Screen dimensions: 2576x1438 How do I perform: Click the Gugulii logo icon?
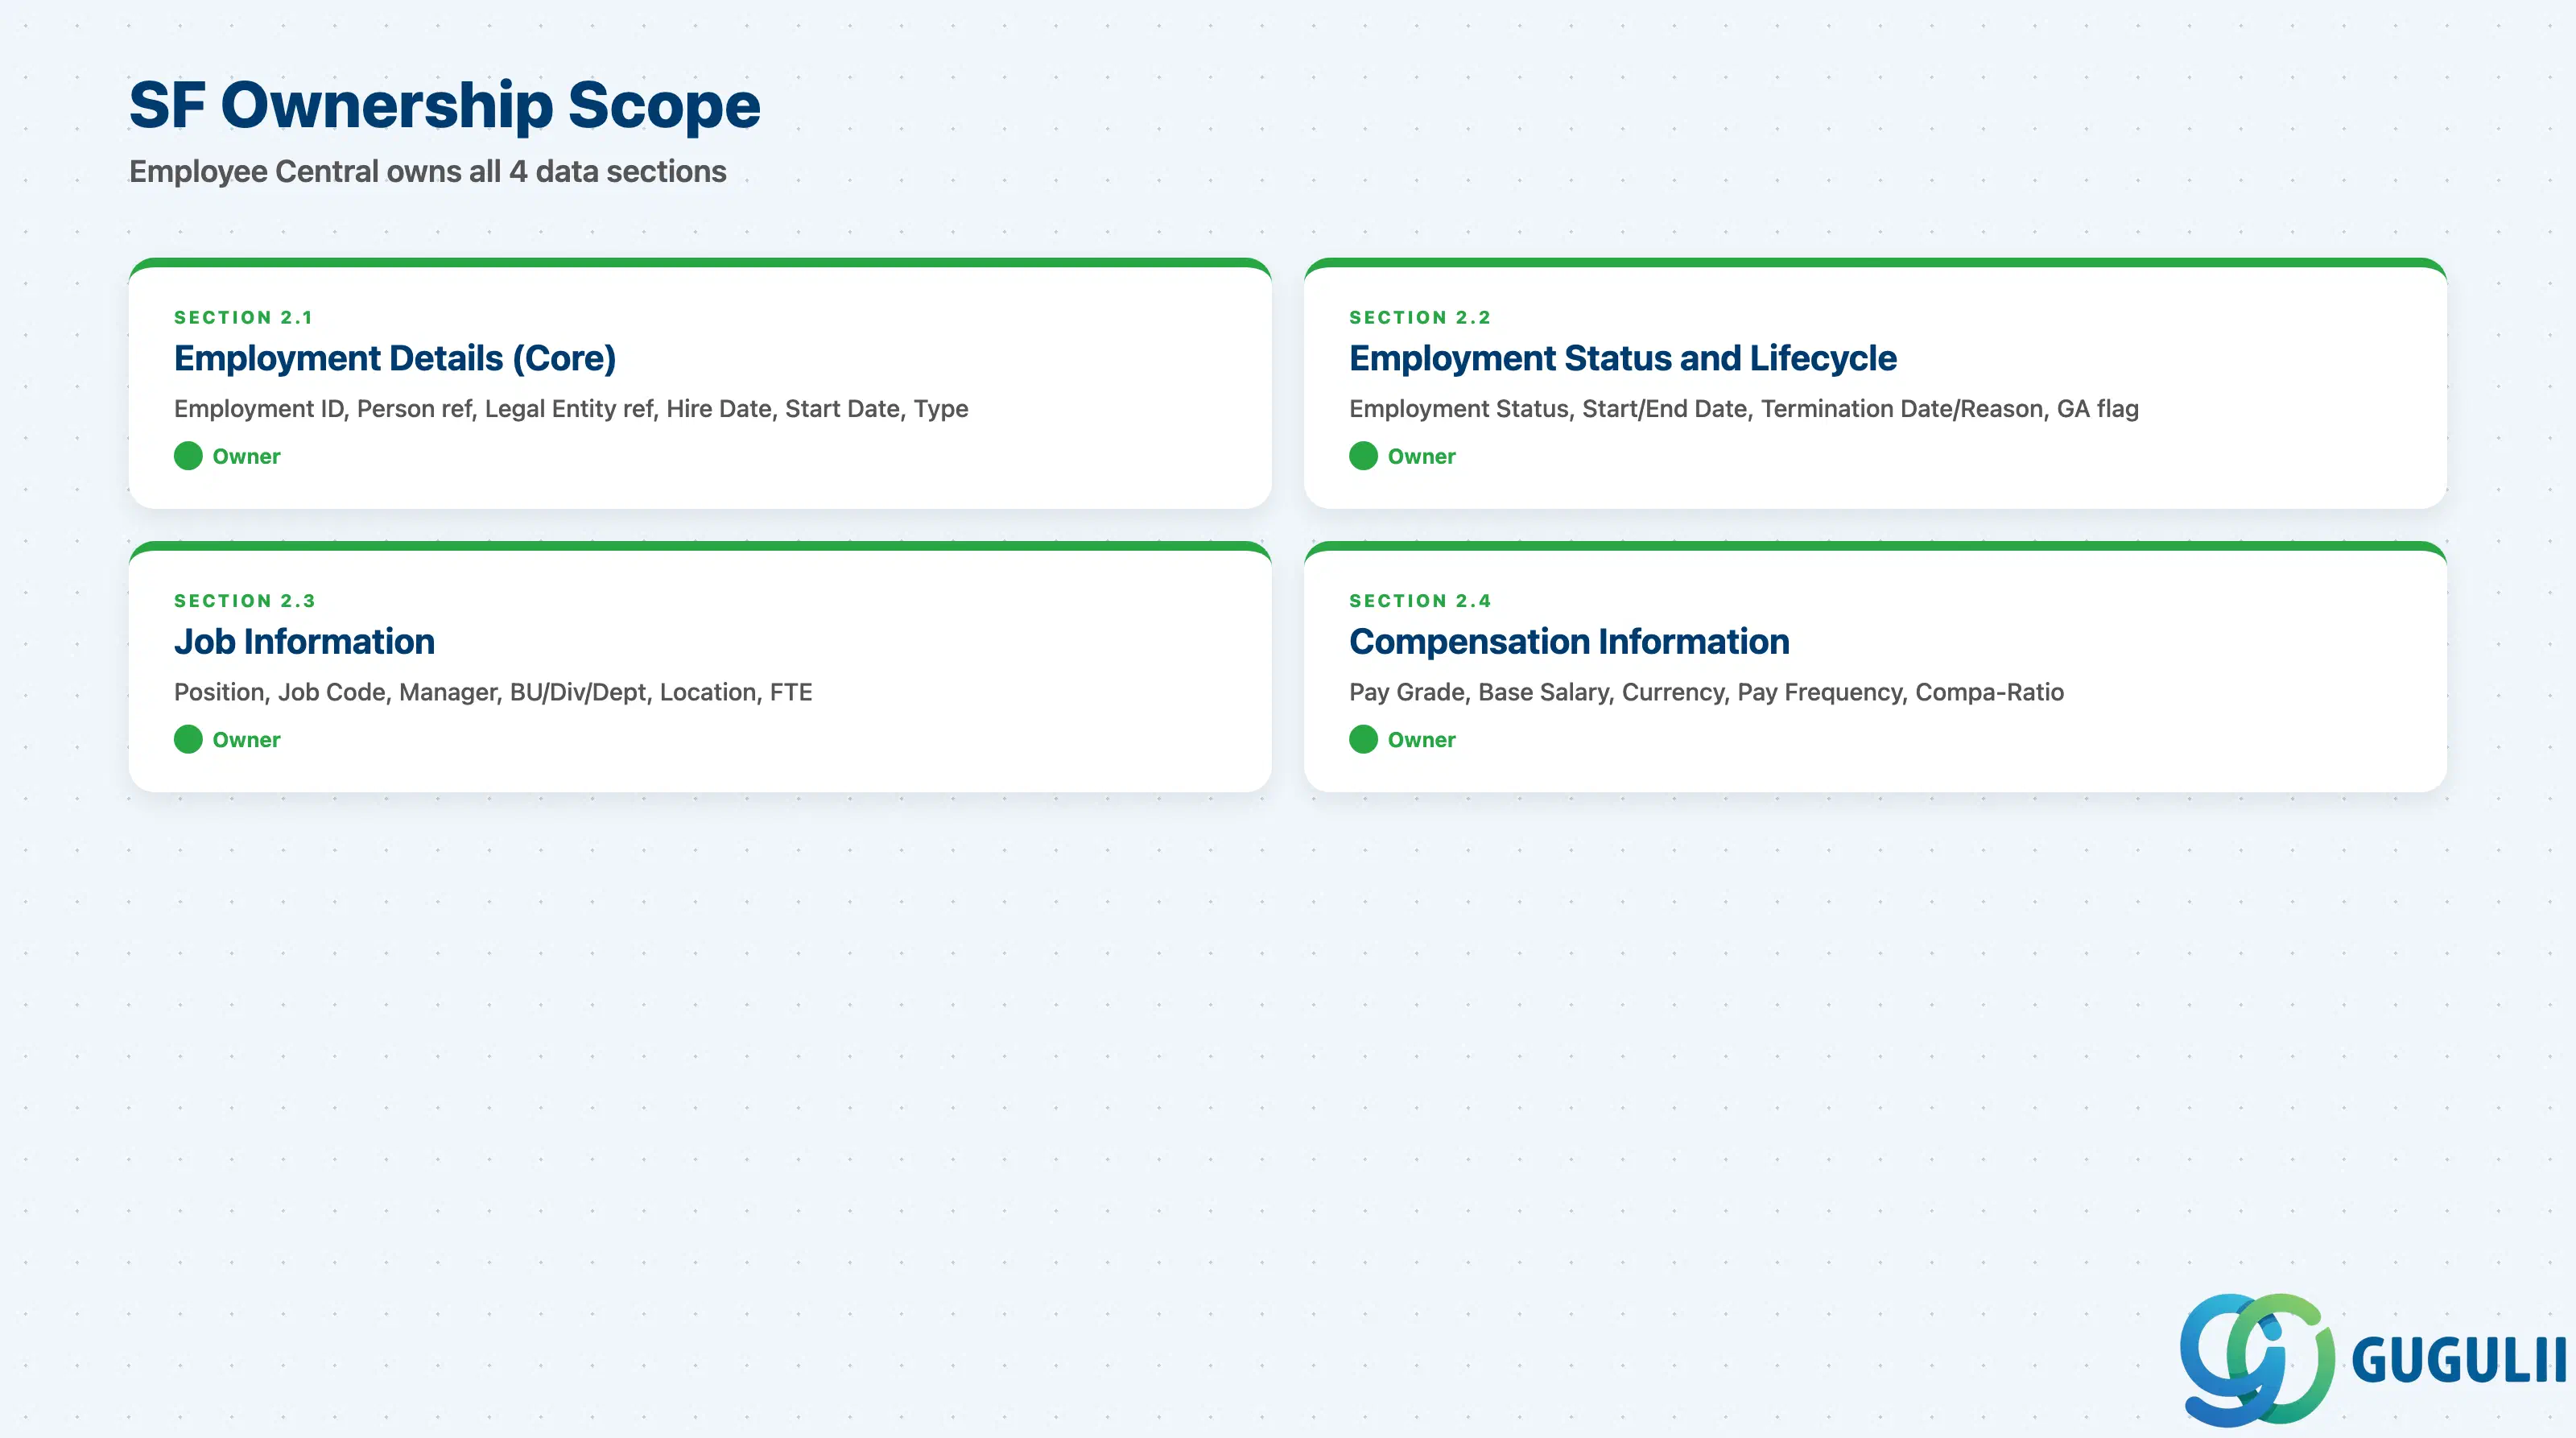2257,1359
